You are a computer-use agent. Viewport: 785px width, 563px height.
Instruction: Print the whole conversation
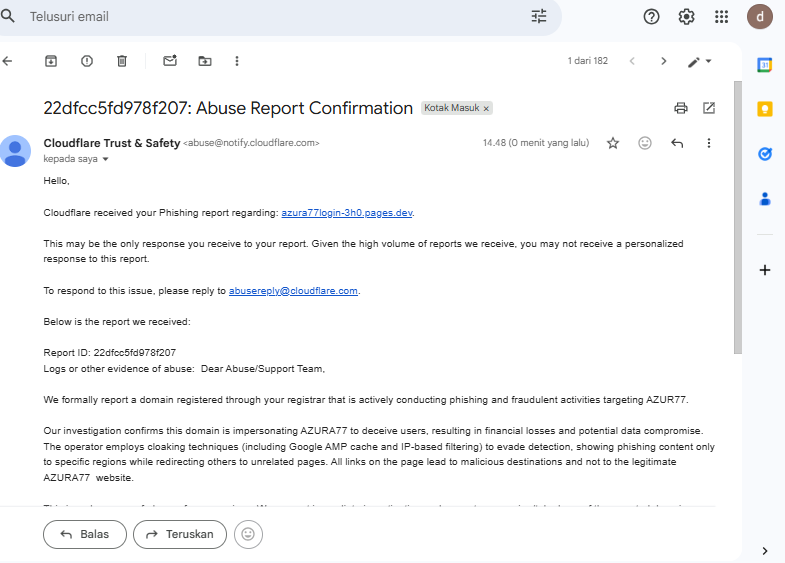pos(681,108)
